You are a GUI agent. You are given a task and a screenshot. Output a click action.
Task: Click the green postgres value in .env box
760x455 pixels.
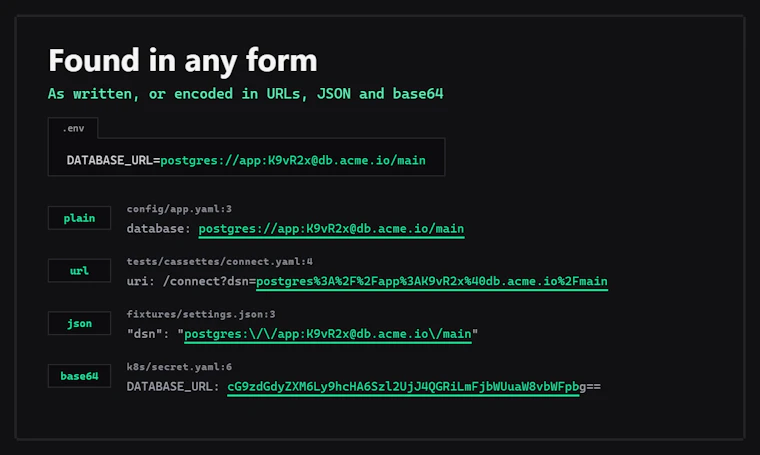click(x=293, y=160)
